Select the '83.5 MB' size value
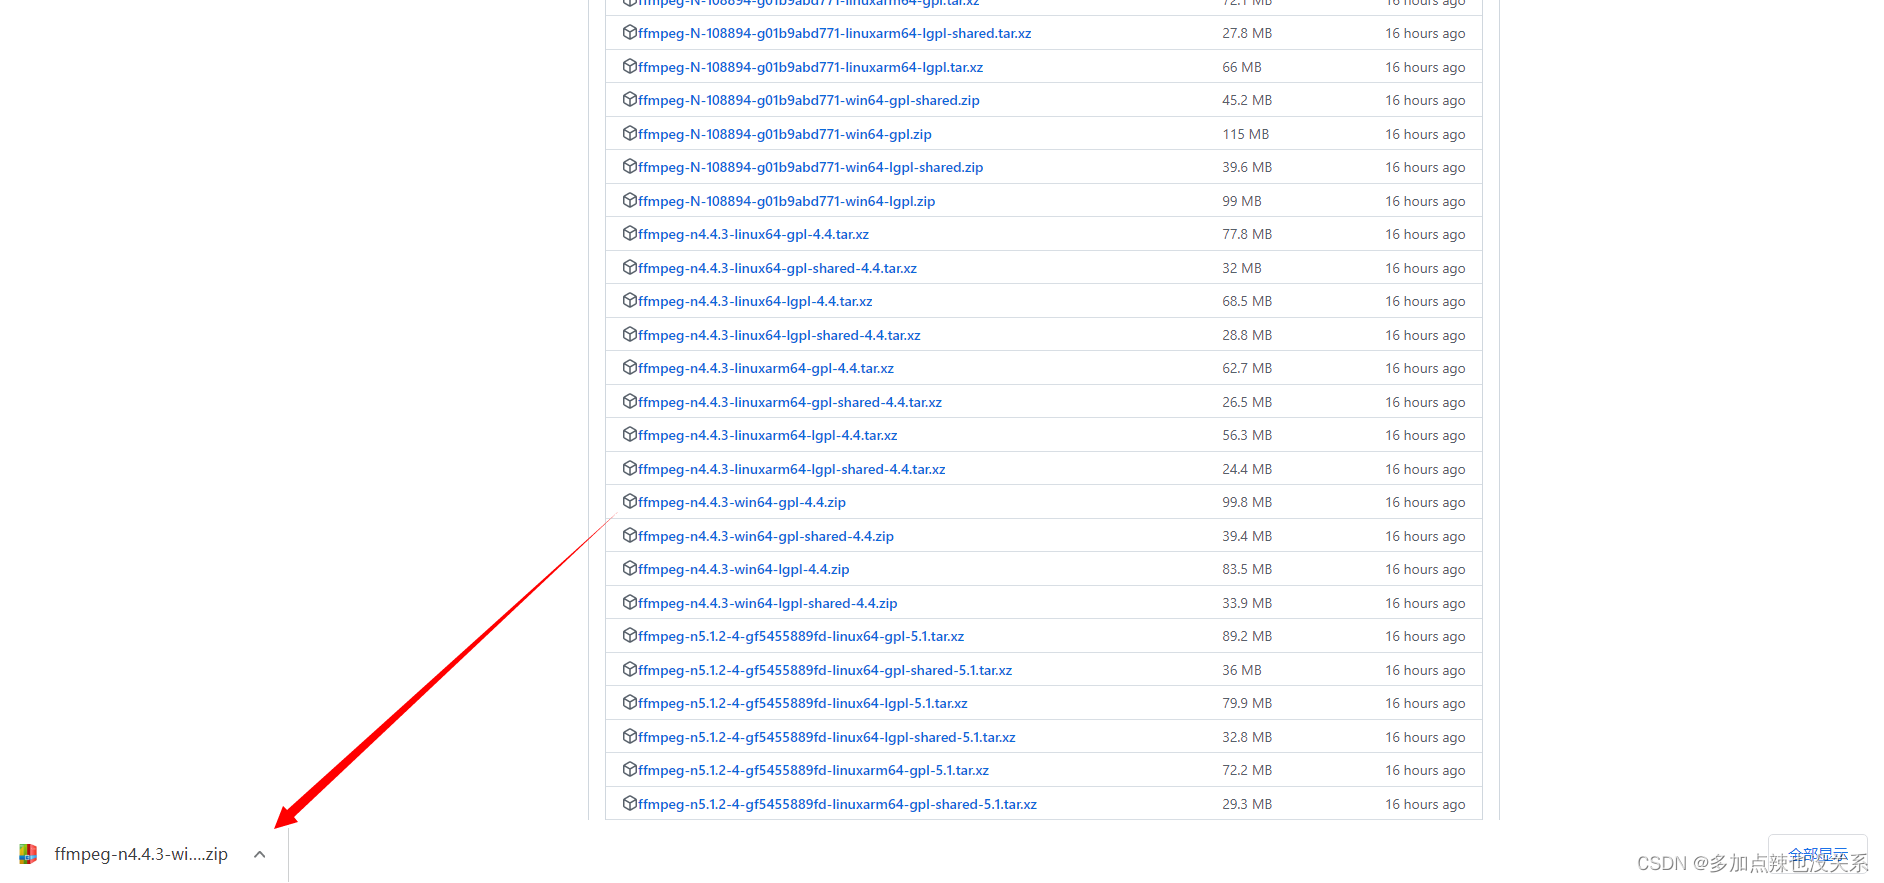1884x883 pixels. (1247, 569)
